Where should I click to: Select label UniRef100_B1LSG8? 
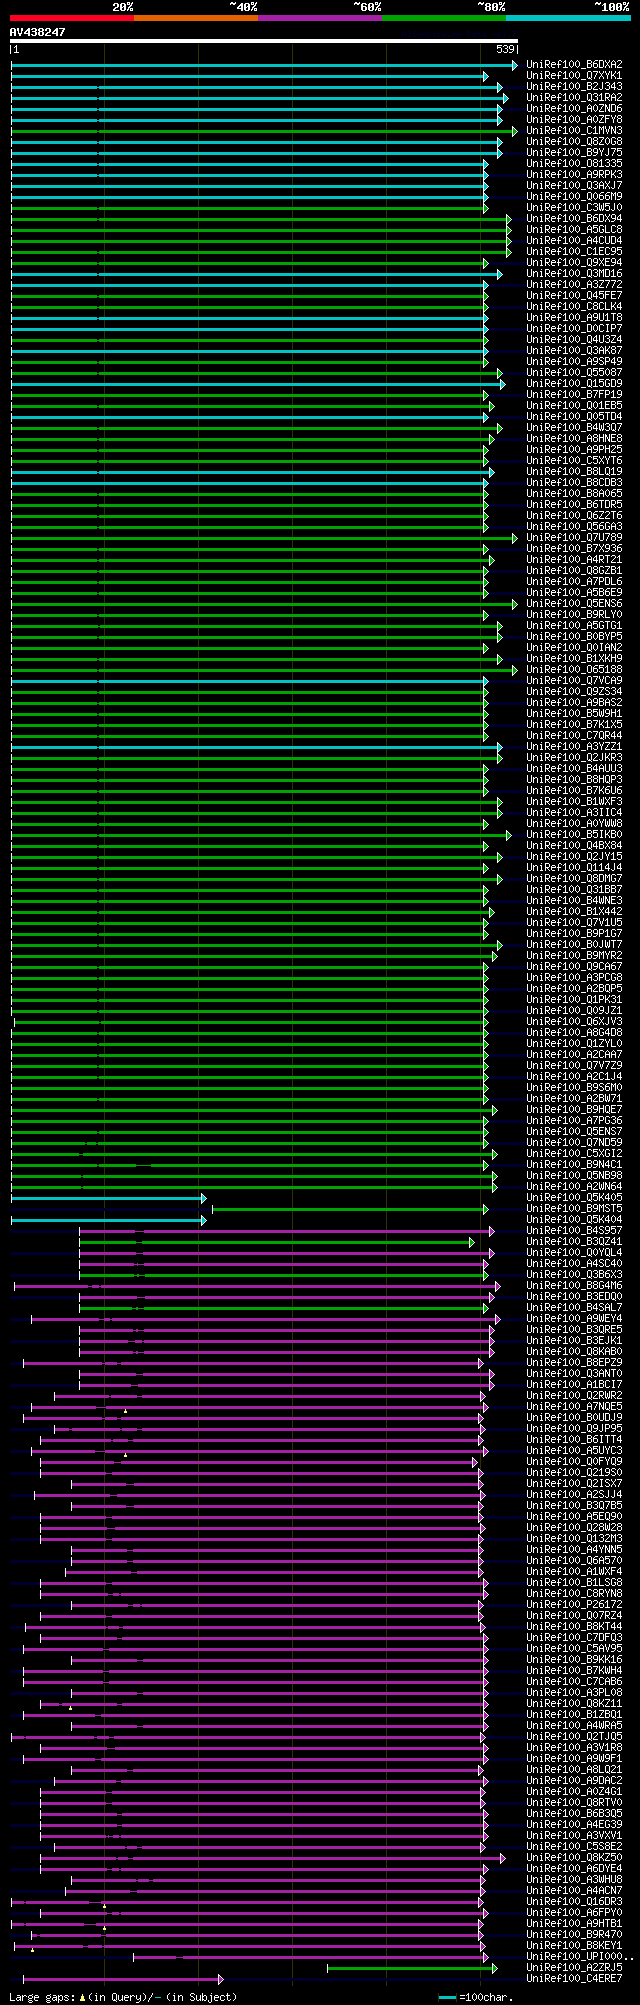[574, 1583]
